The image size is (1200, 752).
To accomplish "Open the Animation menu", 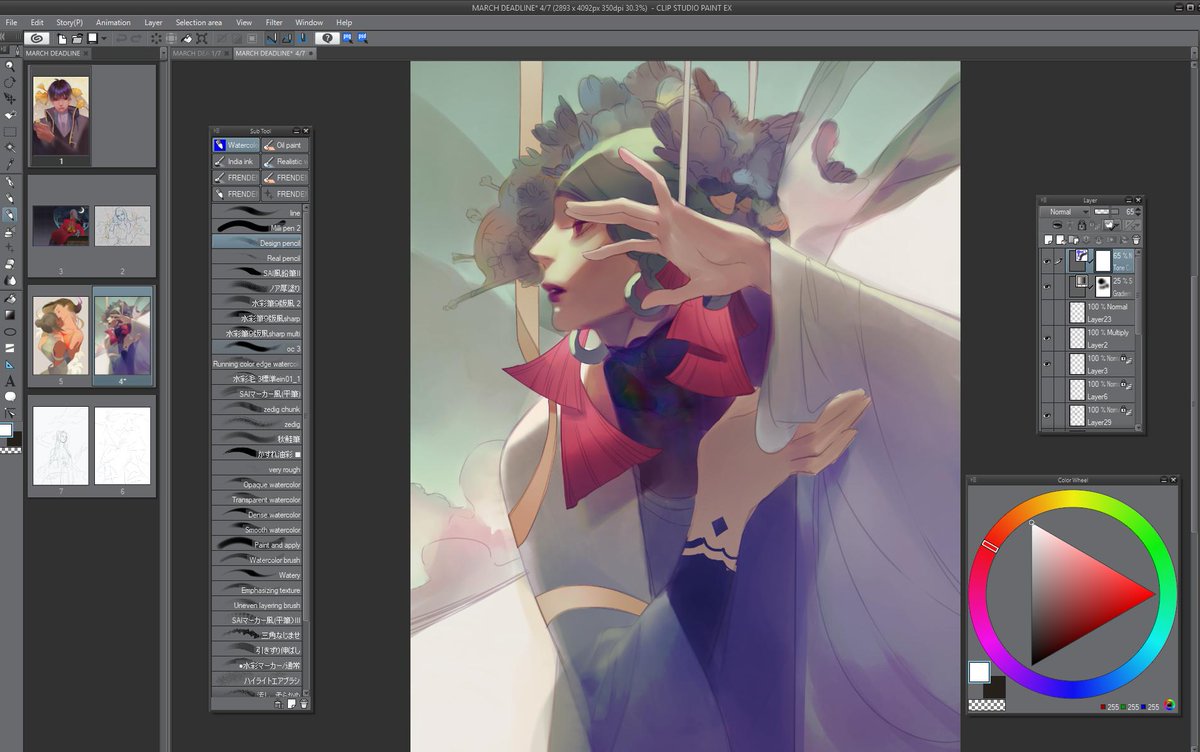I will pos(114,22).
